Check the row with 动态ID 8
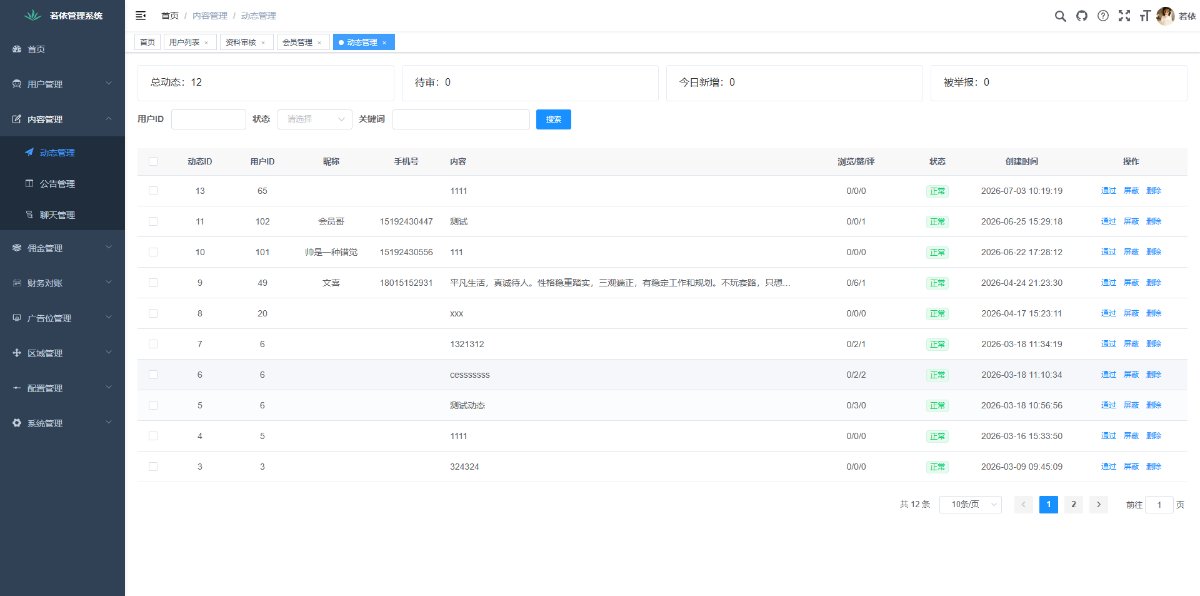The height and width of the screenshot is (596, 1200). point(153,313)
